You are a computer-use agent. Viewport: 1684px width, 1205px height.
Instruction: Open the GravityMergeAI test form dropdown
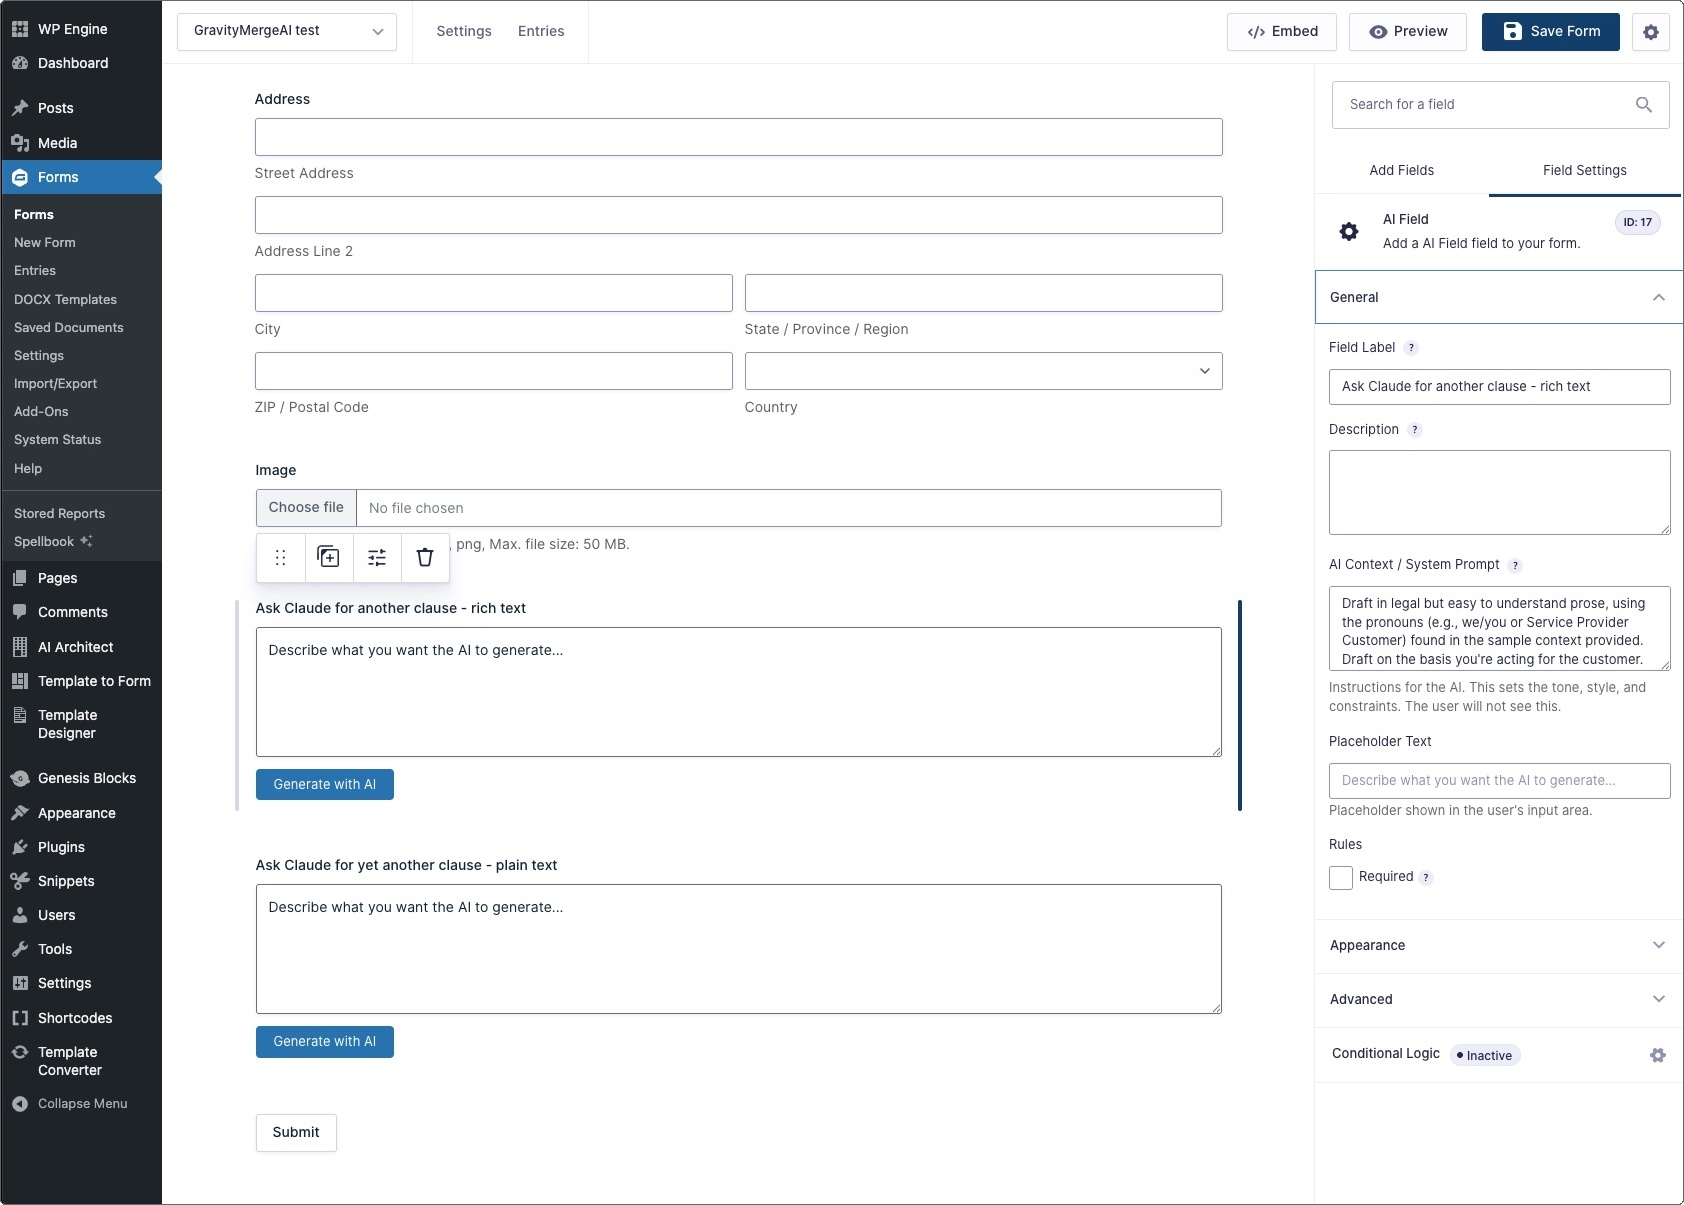click(287, 32)
